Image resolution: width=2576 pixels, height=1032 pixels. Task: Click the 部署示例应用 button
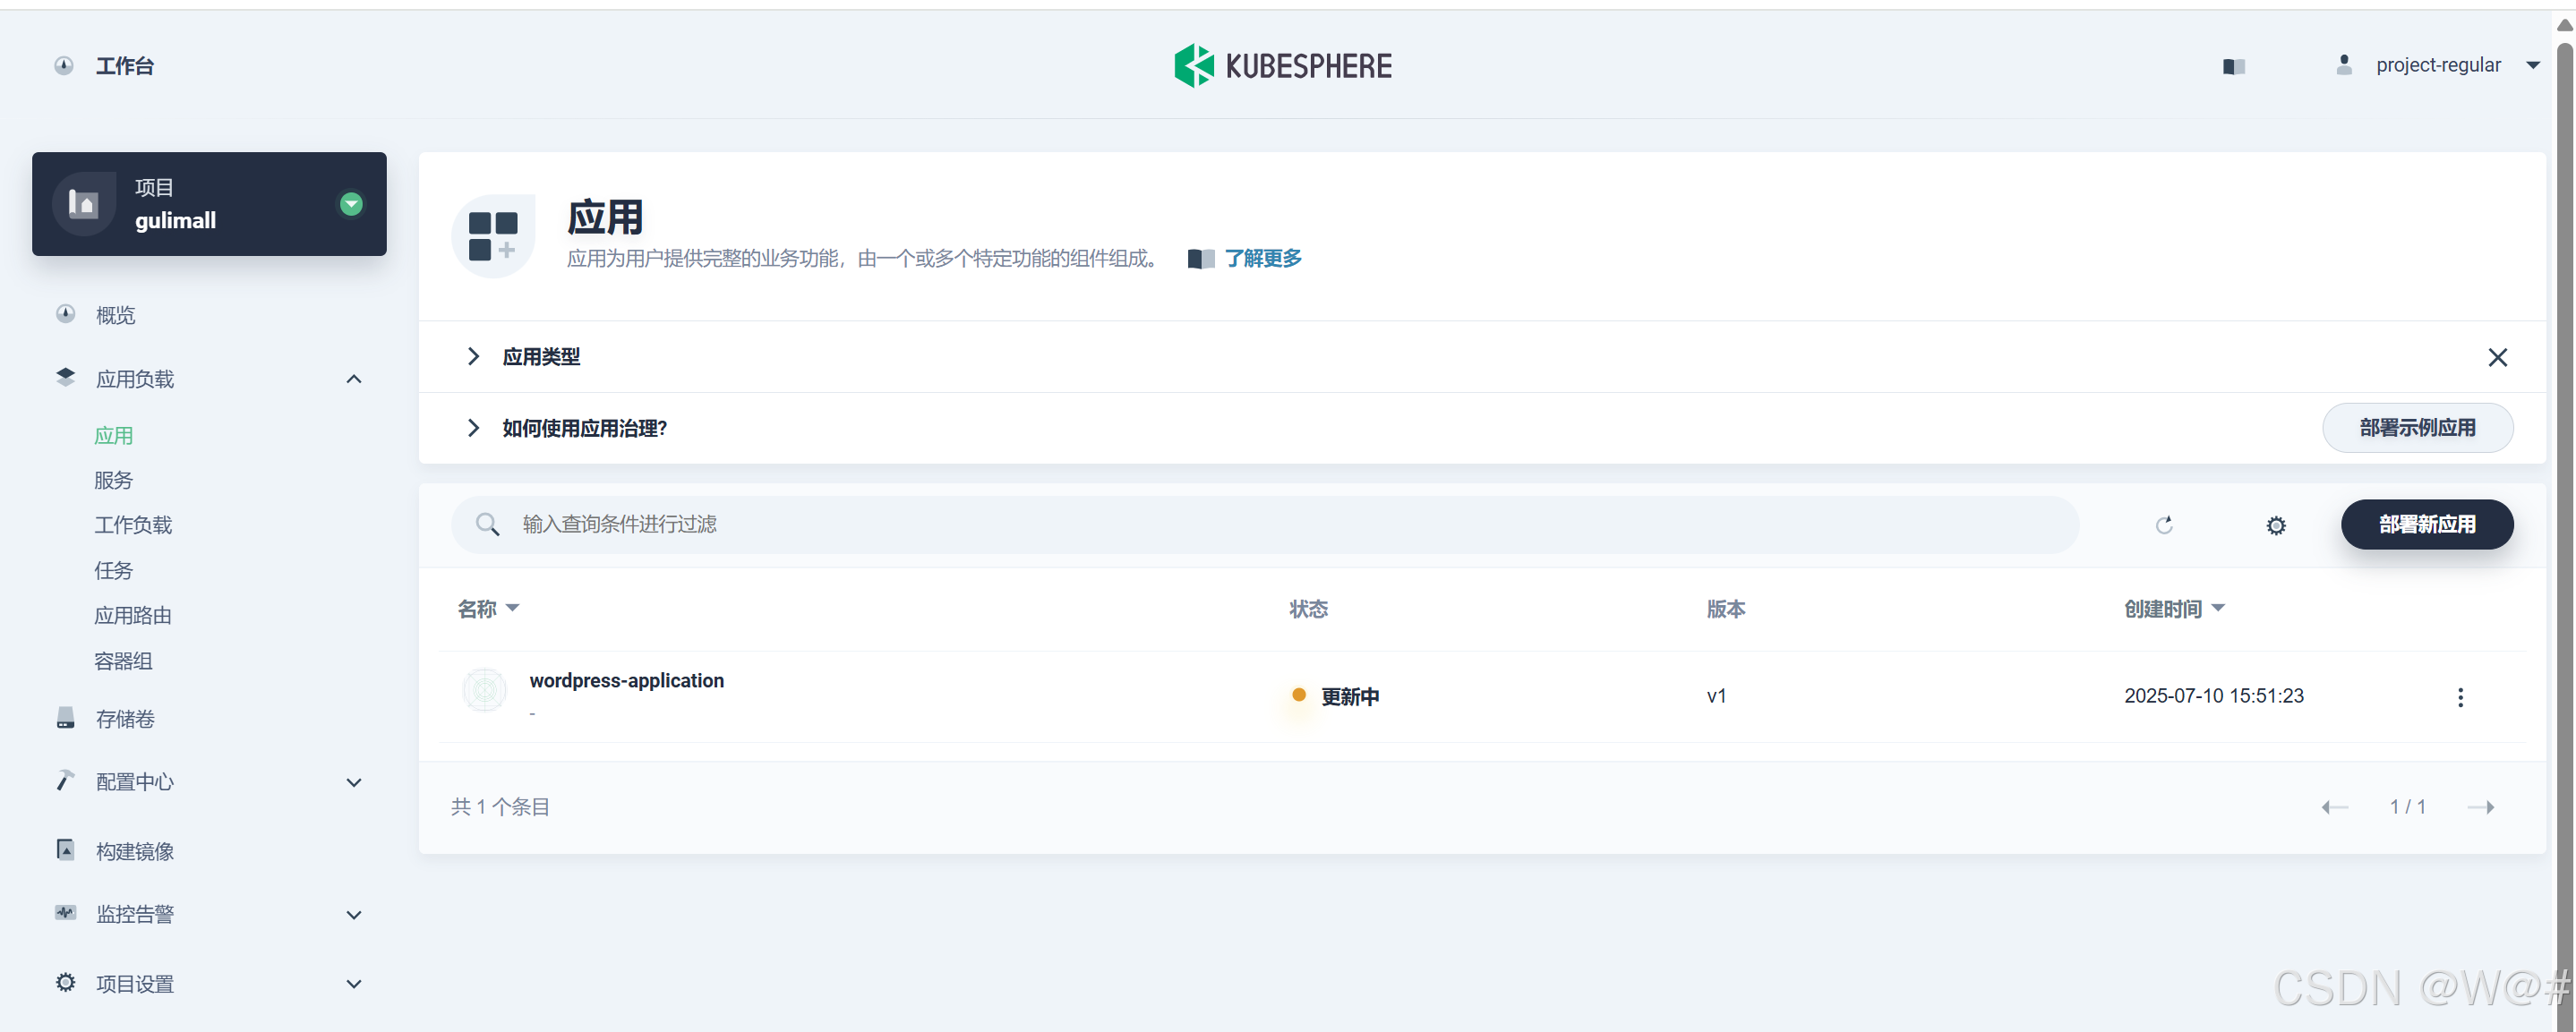point(2417,428)
